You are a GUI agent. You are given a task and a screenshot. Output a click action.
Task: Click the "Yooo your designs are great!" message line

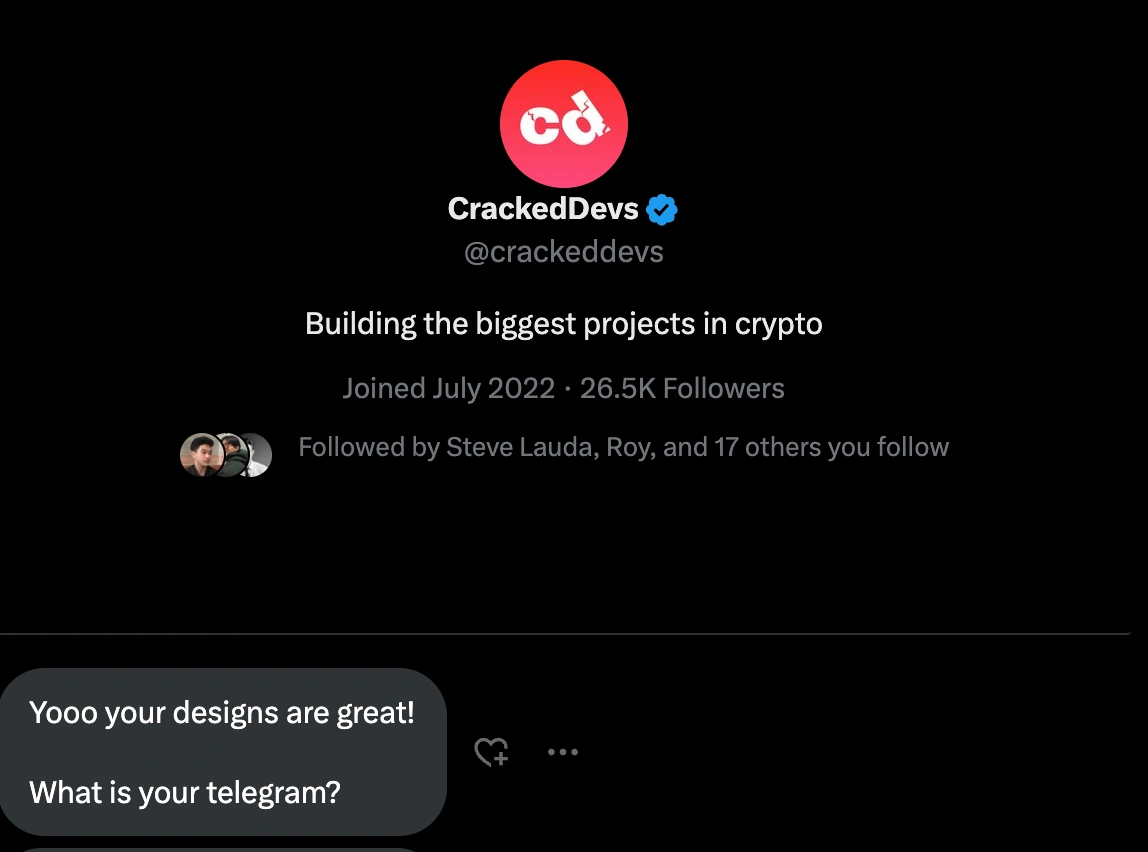point(221,713)
